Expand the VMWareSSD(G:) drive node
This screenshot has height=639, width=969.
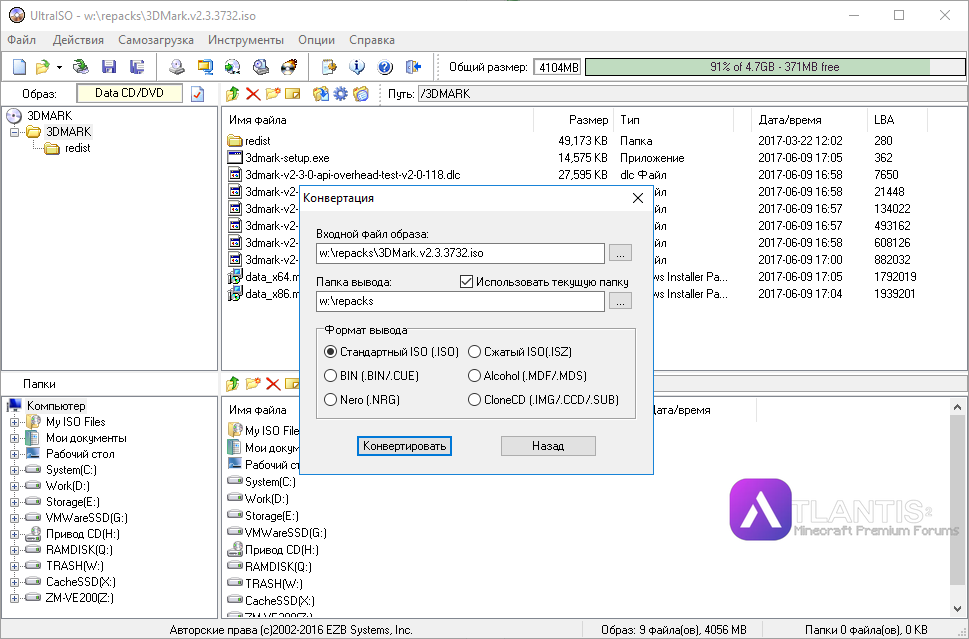coord(14,518)
